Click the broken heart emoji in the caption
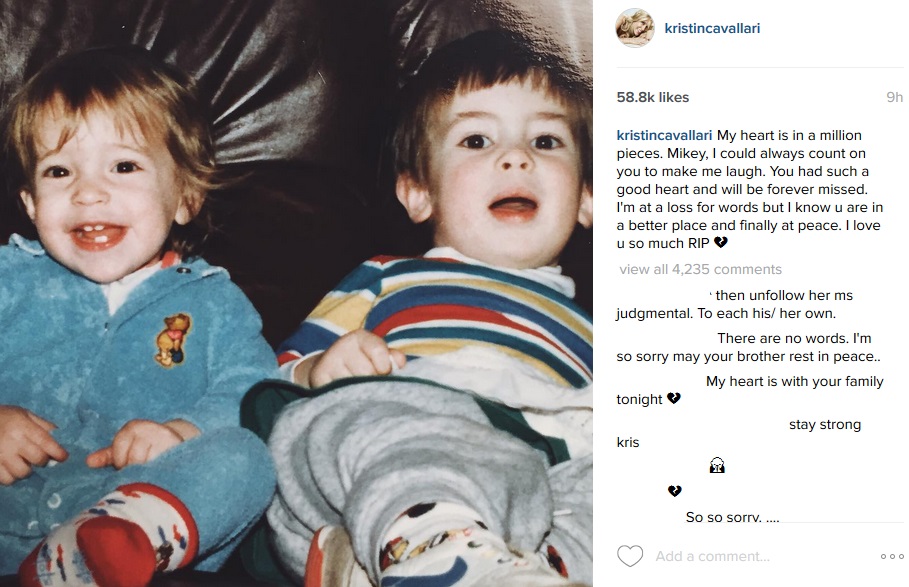 (721, 243)
